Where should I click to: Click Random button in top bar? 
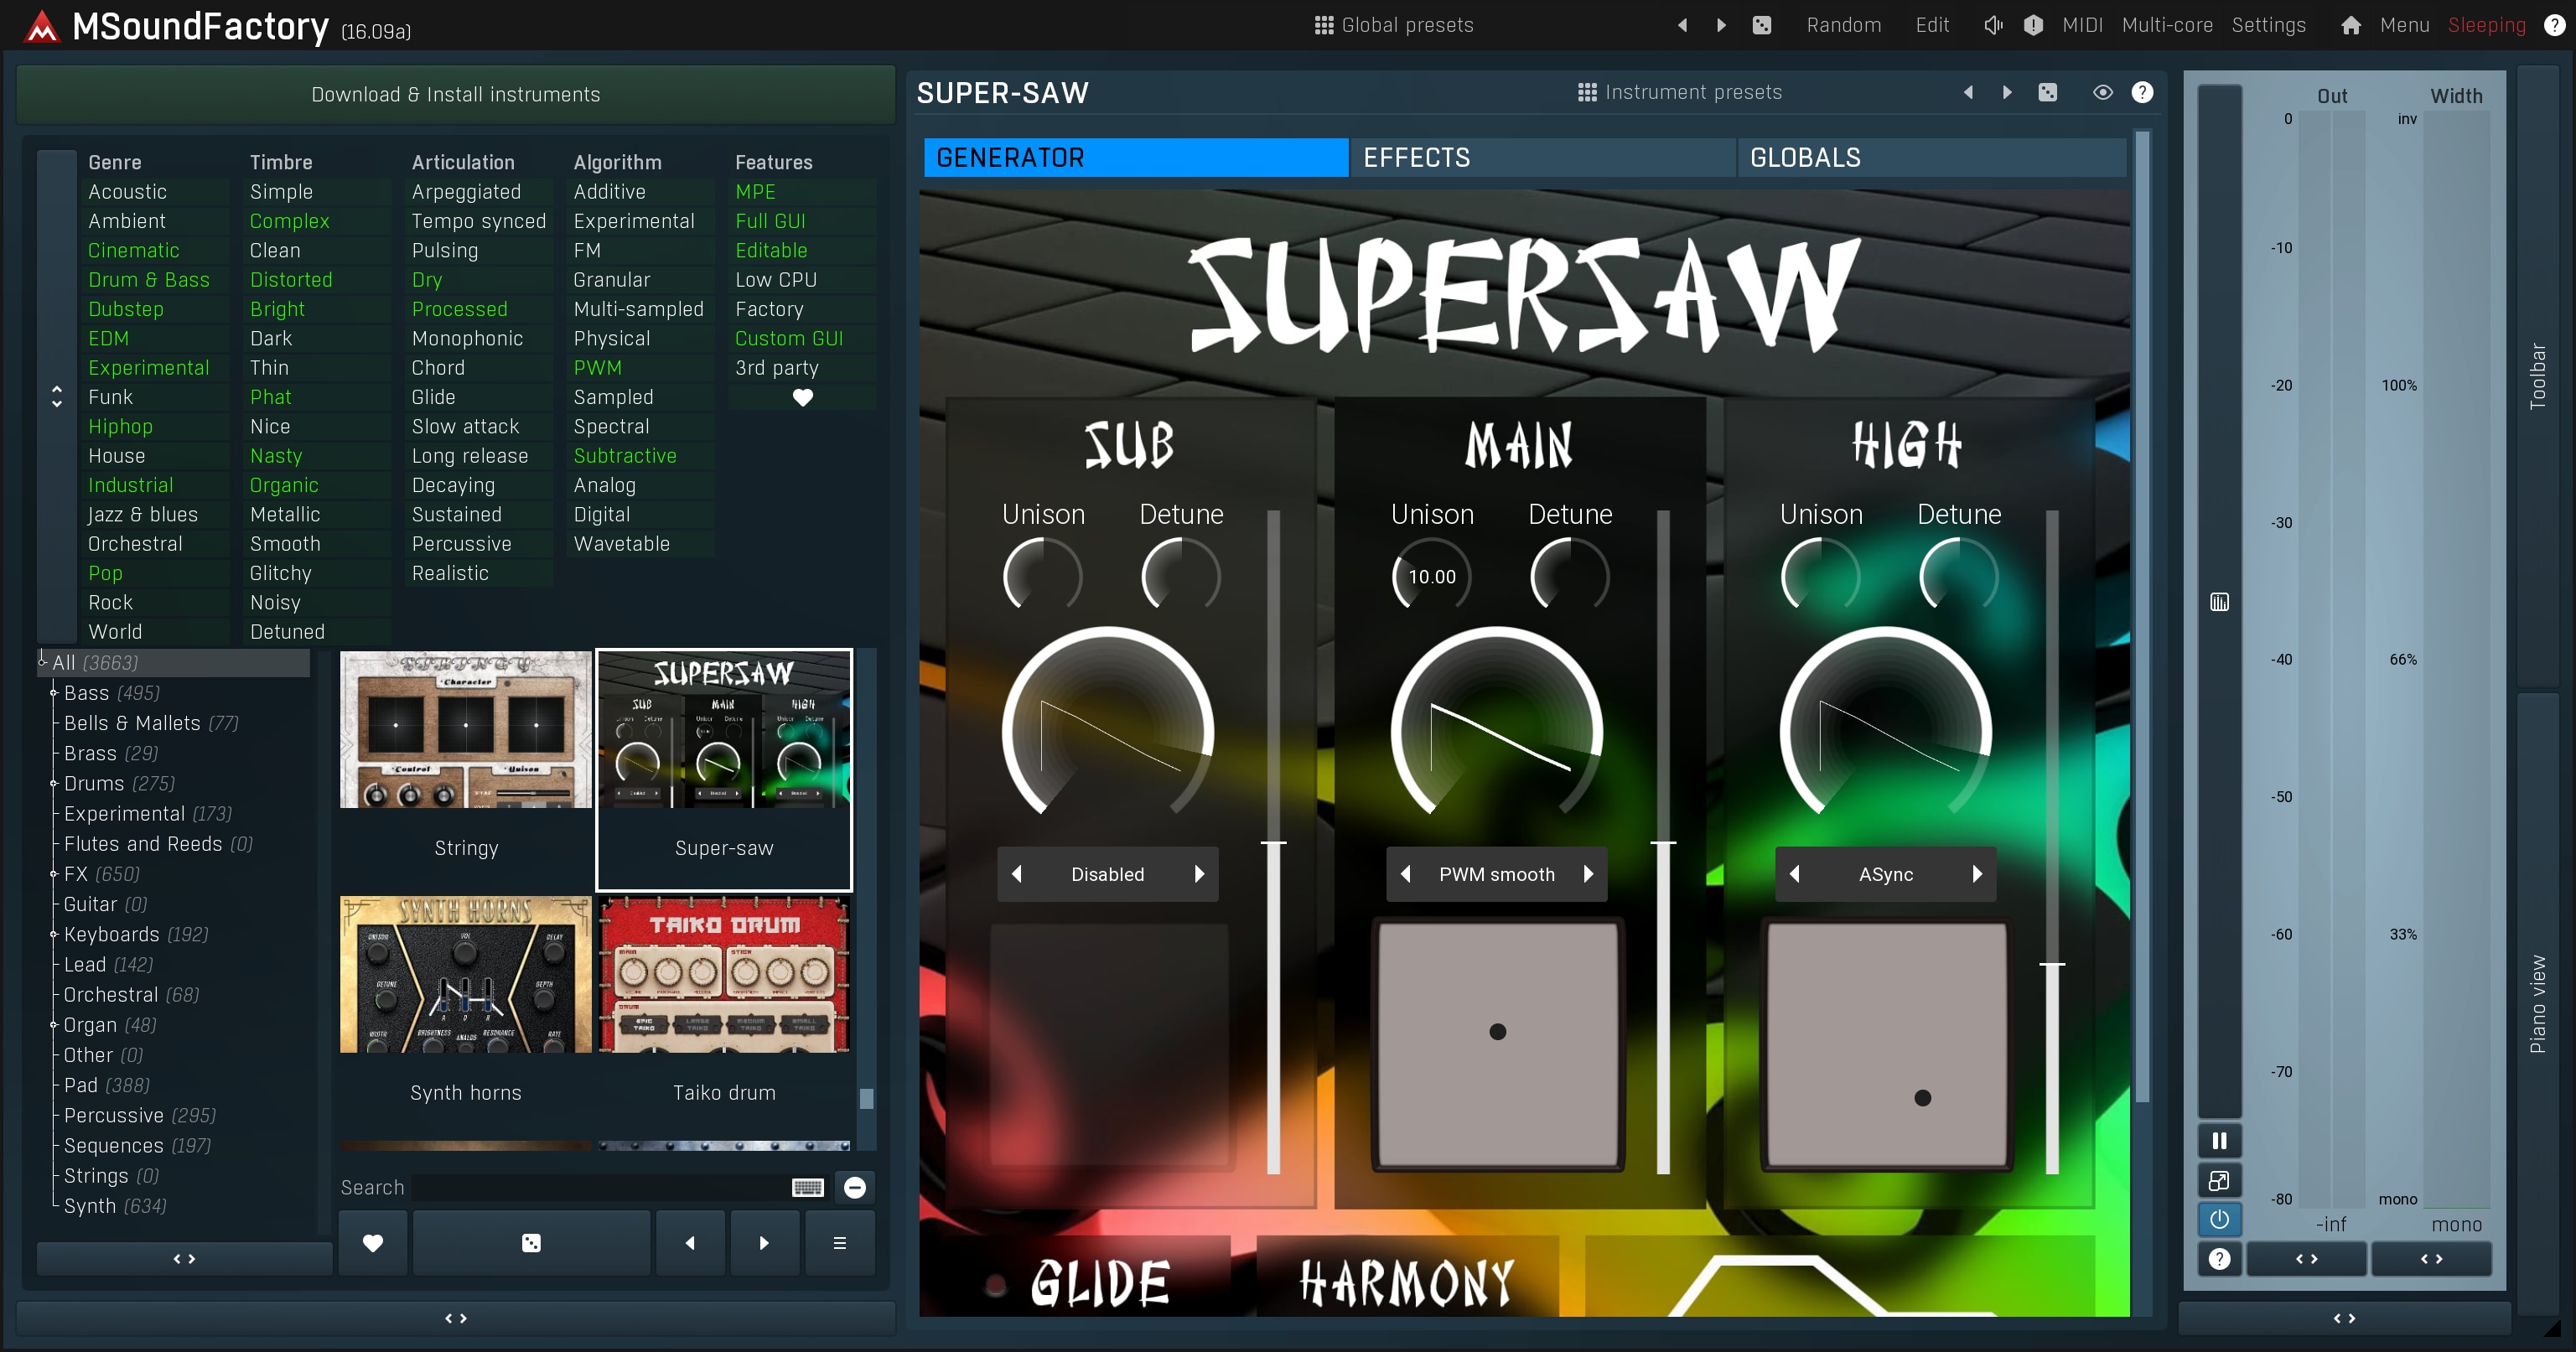(1843, 25)
